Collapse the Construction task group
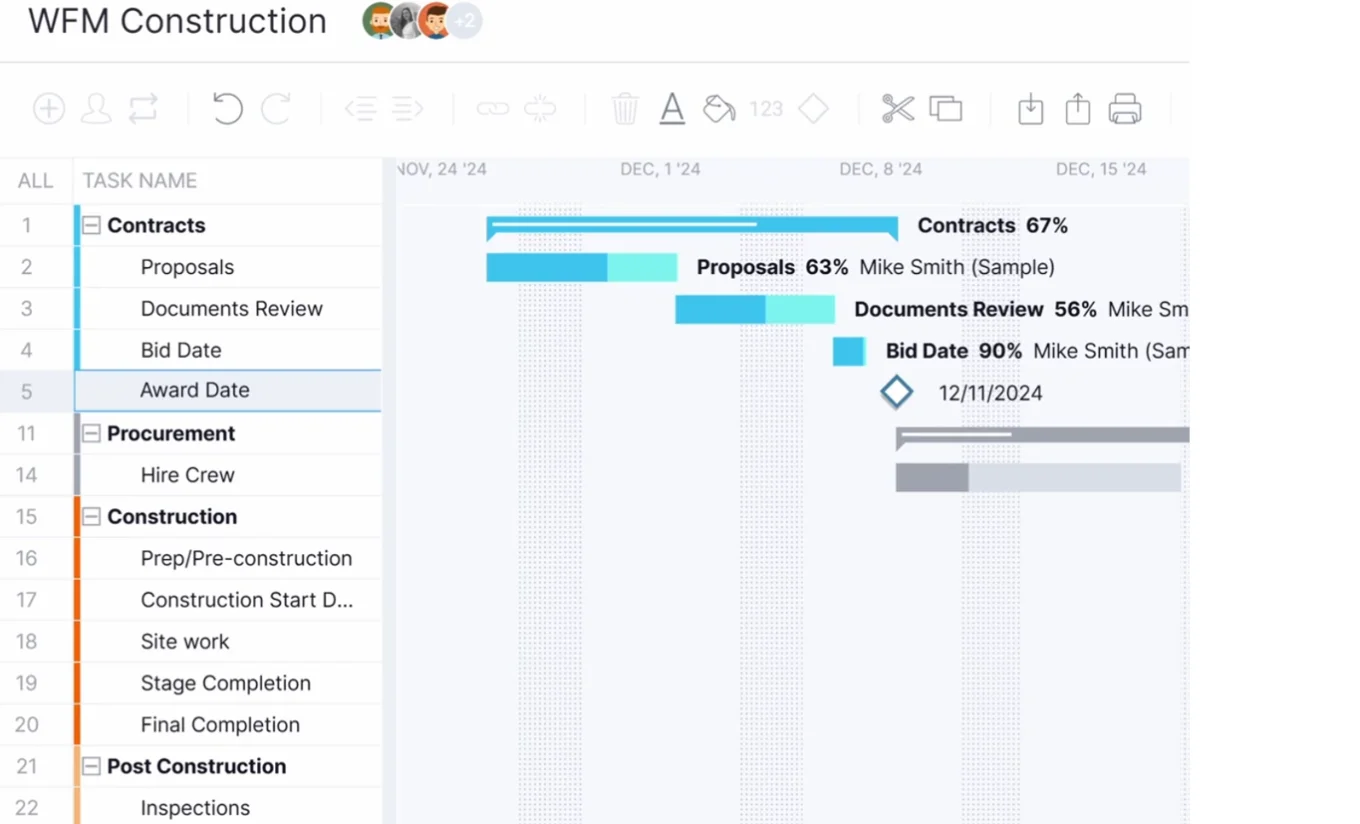 click(x=91, y=517)
